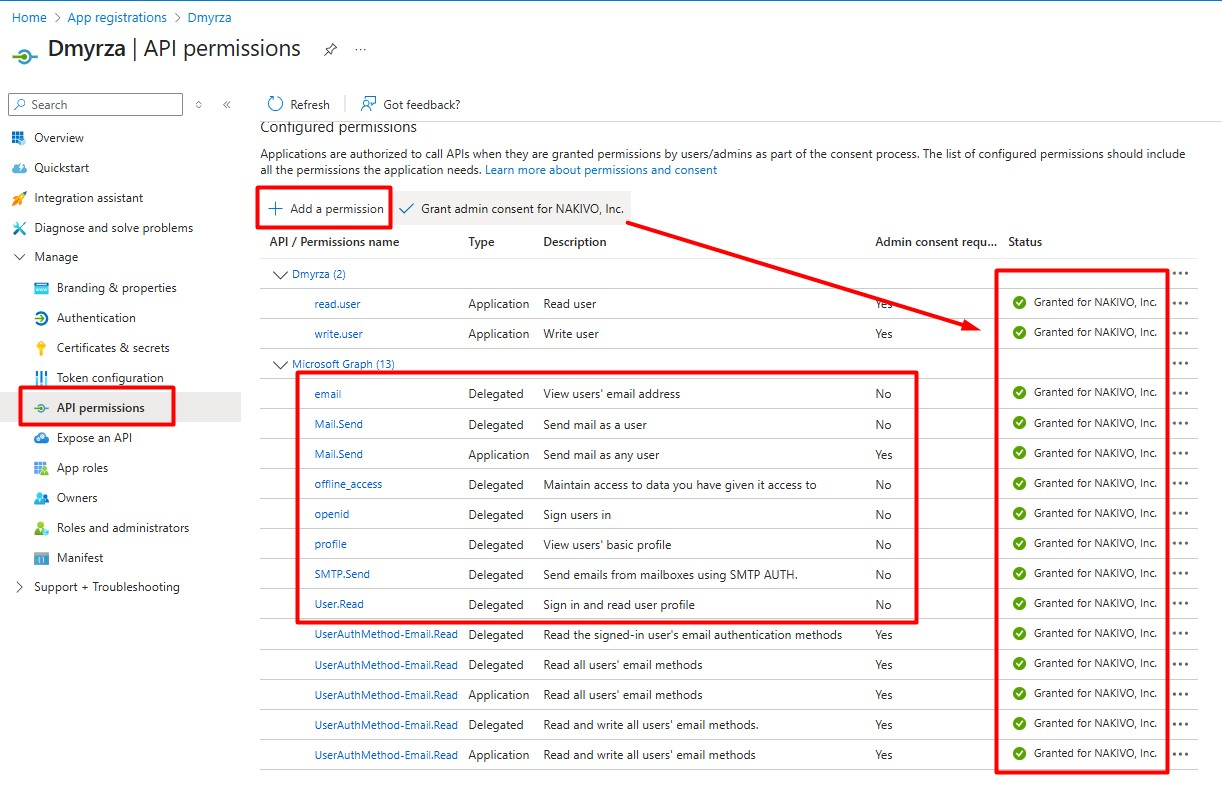Expand Support + Troubleshooting section
Image resolution: width=1222 pixels, height=804 pixels.
point(19,587)
